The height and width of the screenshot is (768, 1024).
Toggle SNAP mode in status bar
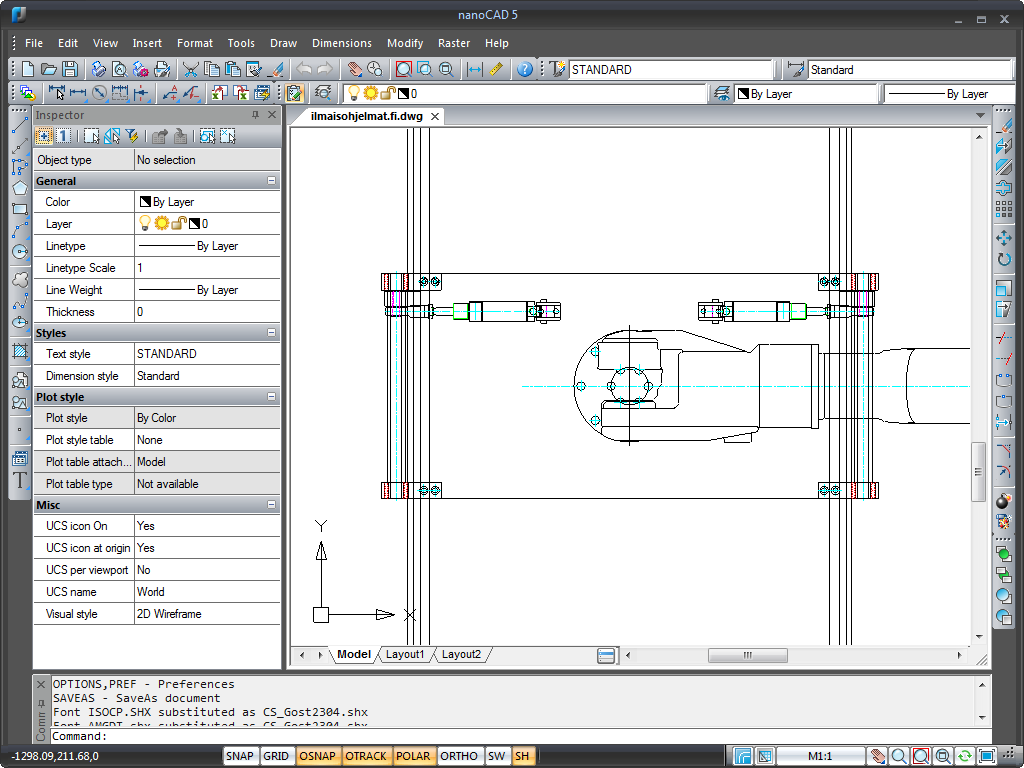click(240, 756)
